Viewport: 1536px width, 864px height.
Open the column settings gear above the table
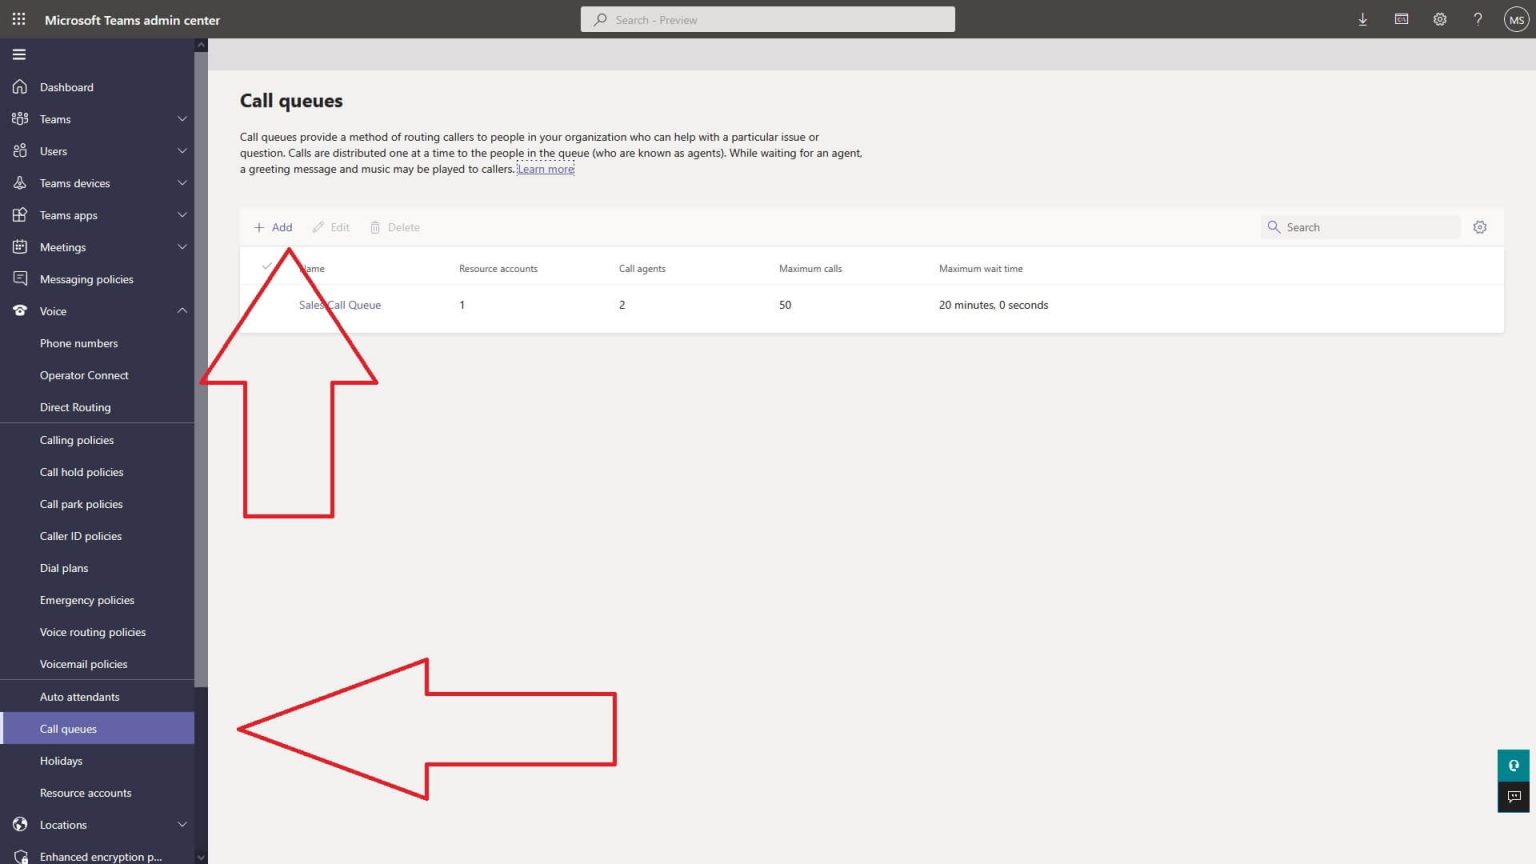tap(1480, 227)
